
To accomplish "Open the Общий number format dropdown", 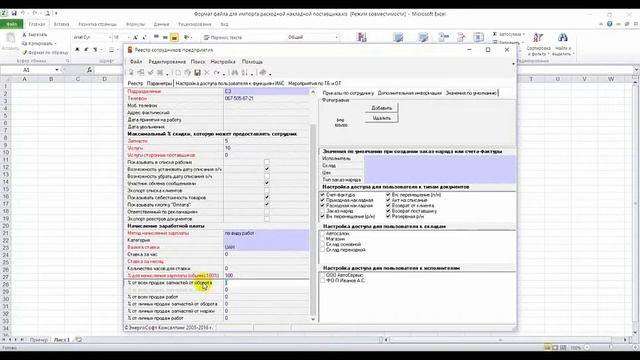I will pyautogui.click(x=337, y=37).
